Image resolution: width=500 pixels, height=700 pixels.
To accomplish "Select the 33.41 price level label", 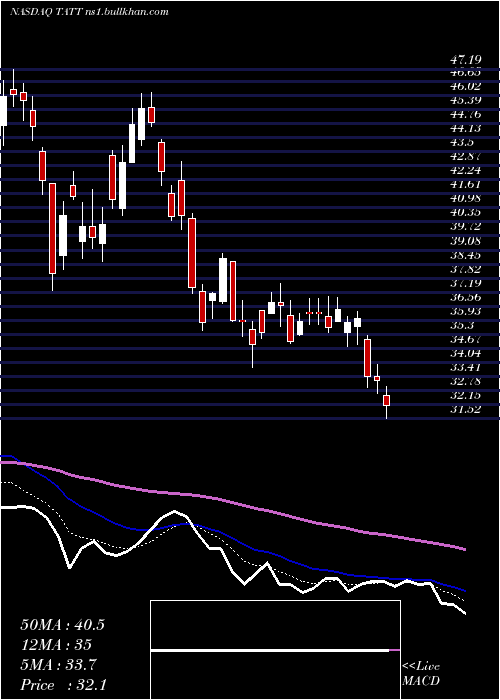I will [x=465, y=368].
